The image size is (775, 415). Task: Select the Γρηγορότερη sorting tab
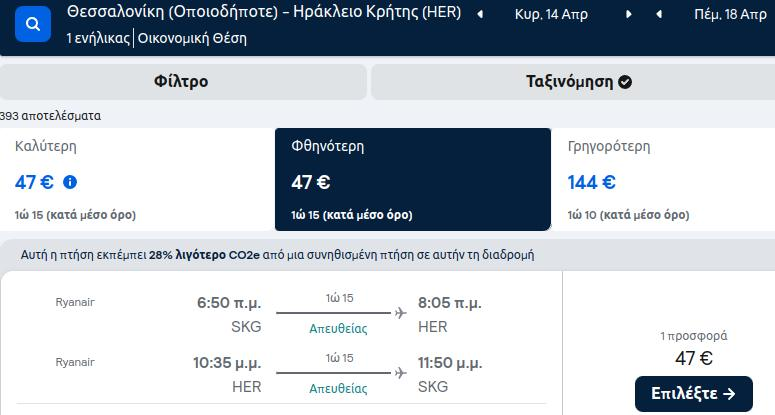pyautogui.click(x=663, y=179)
